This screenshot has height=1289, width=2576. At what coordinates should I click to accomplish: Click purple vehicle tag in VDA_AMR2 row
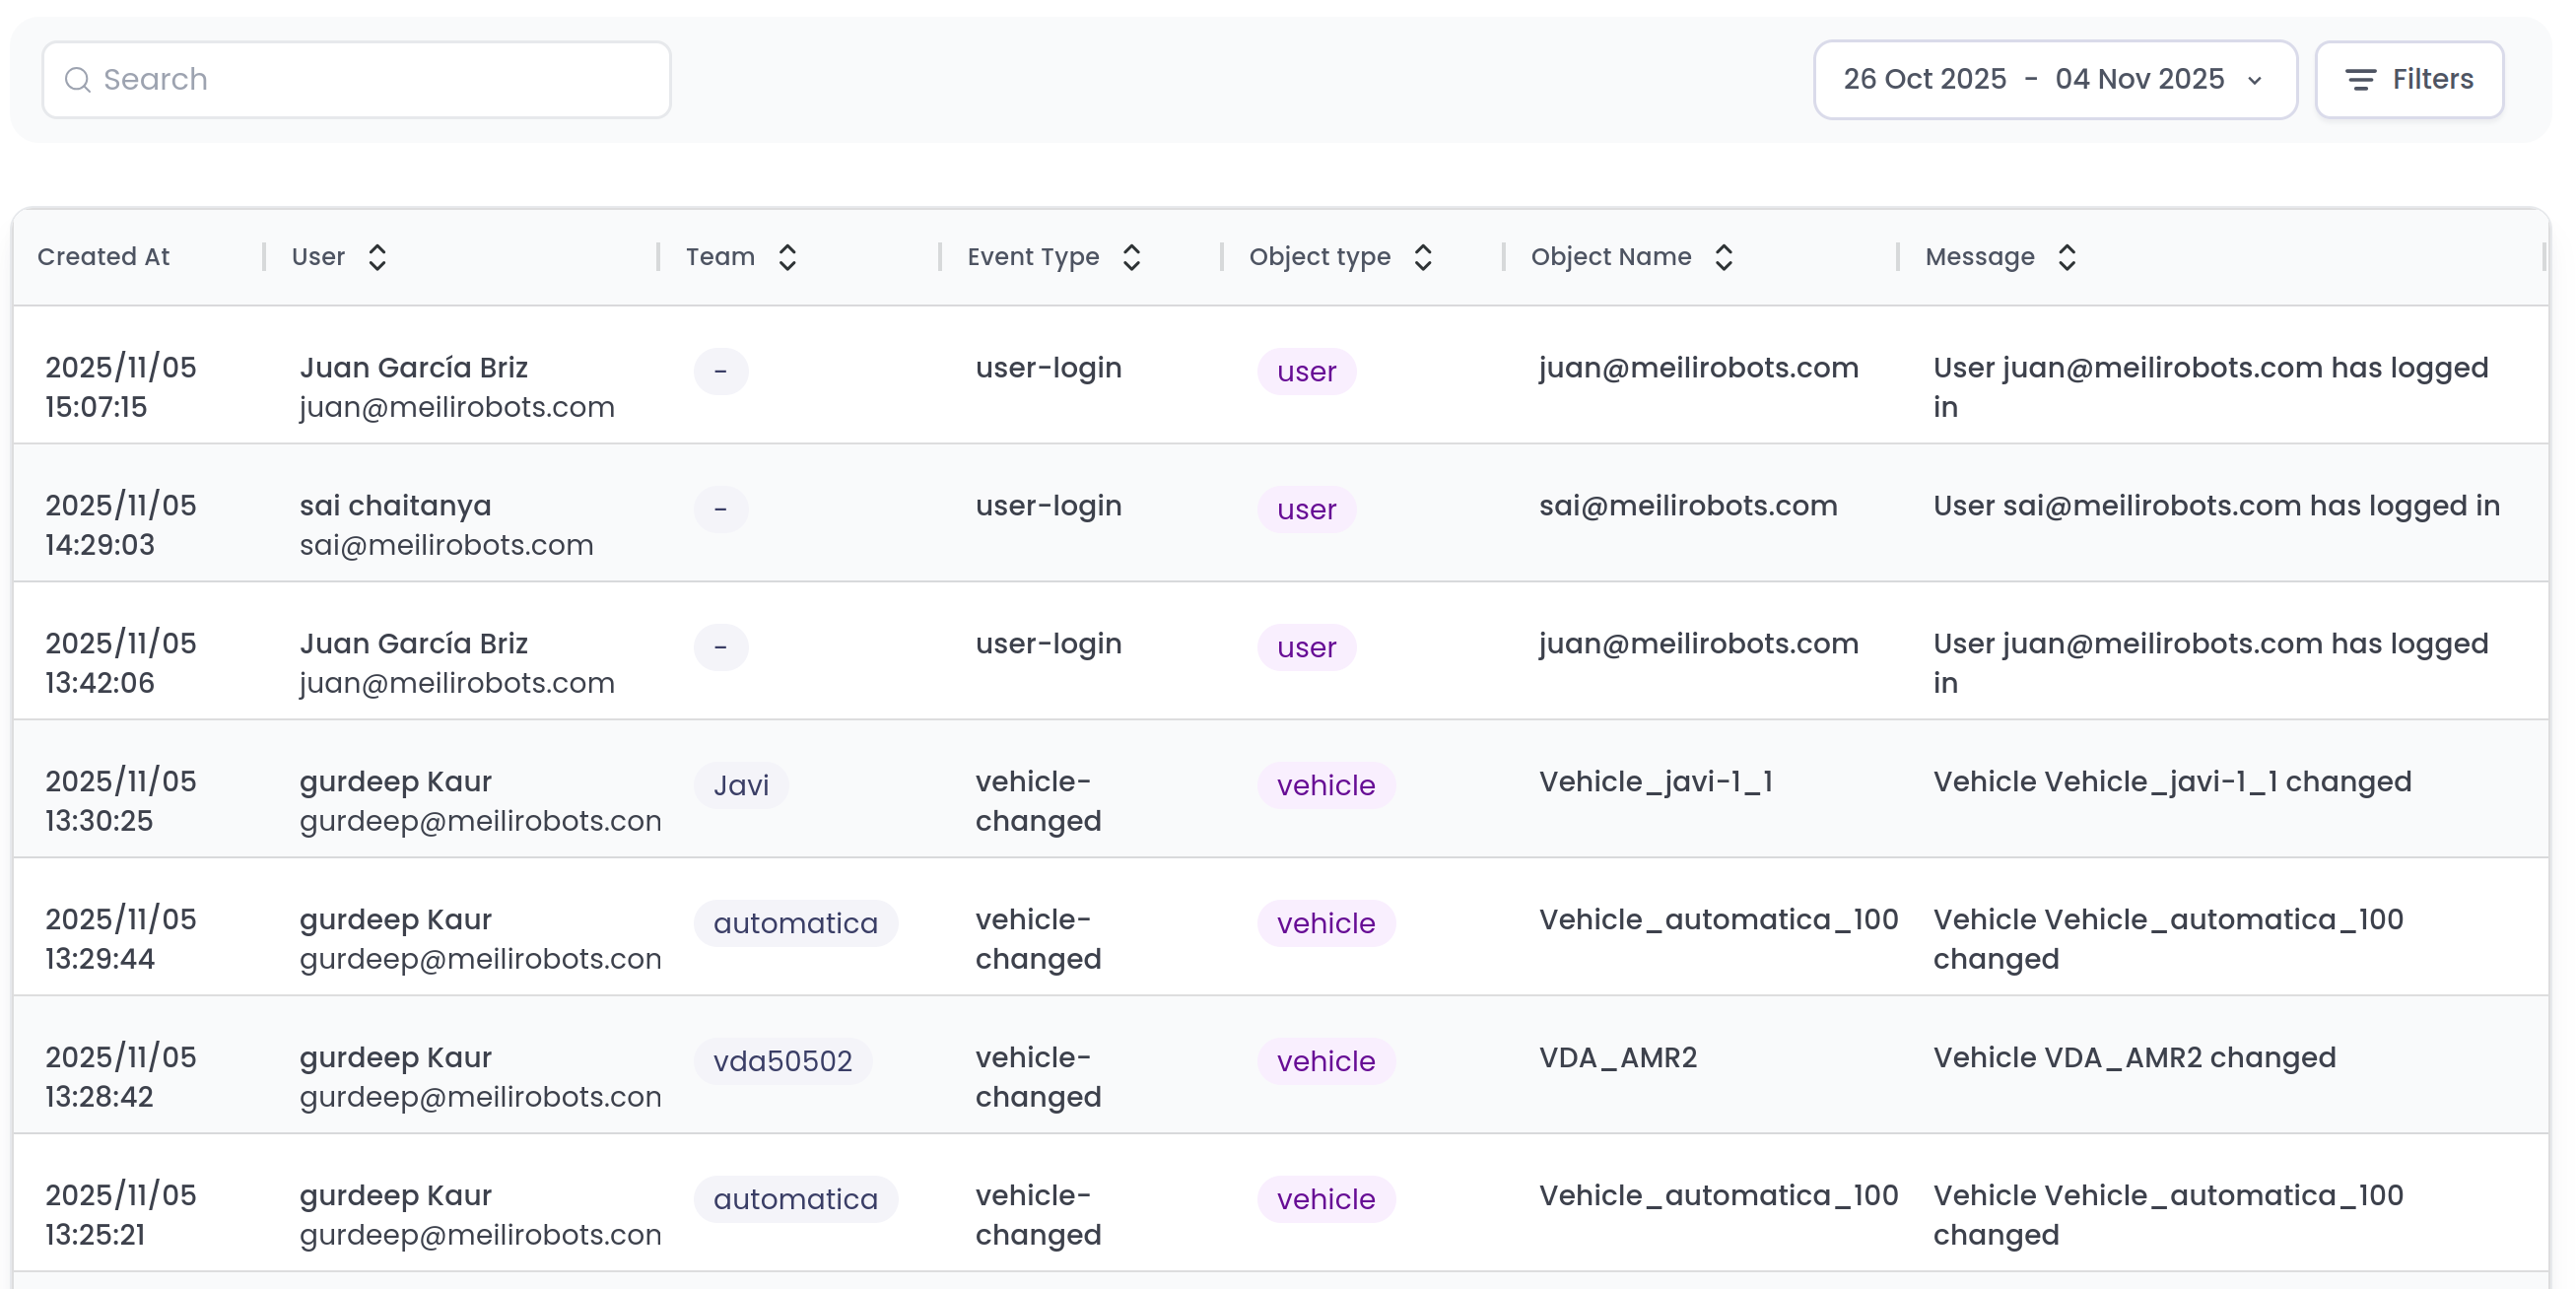click(x=1325, y=1061)
